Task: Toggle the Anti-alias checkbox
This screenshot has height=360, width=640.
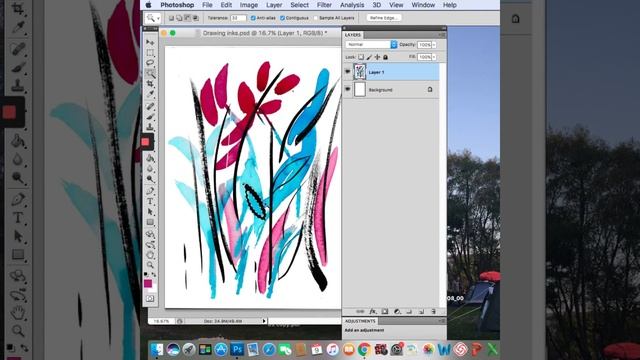Action: coord(253,18)
